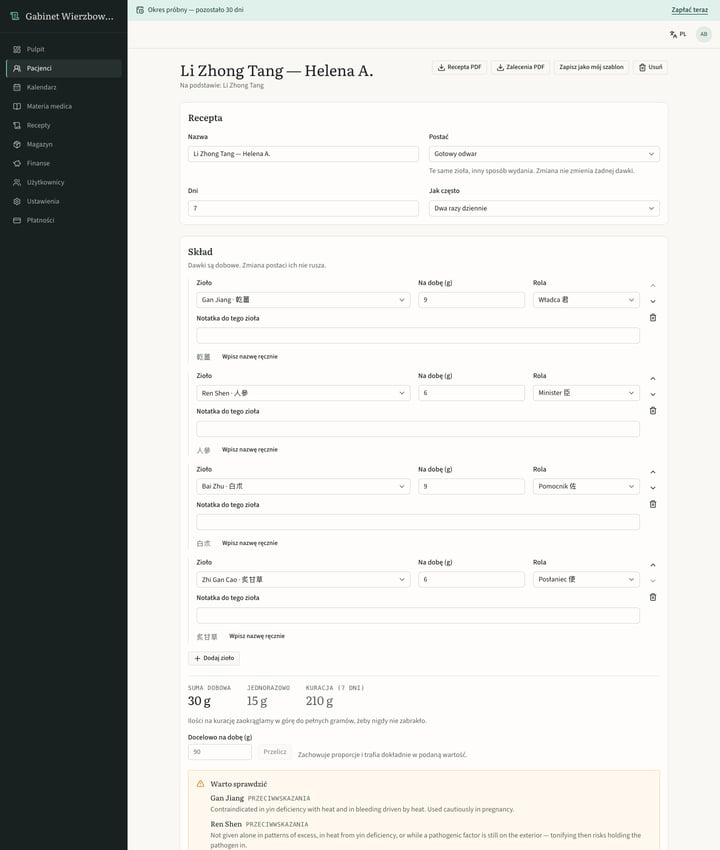Open the Władca role dropdown
This screenshot has height=850, width=720.
[586, 300]
